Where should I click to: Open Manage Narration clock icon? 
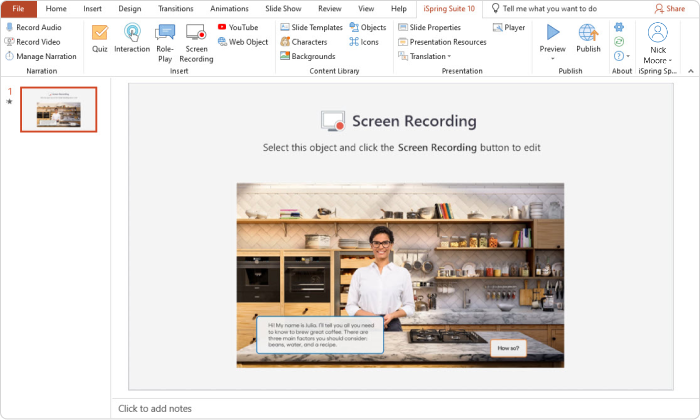(x=9, y=56)
